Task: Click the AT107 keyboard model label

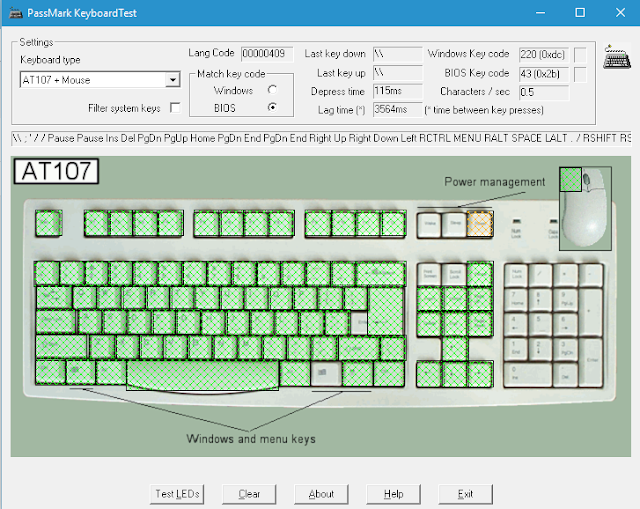Action: click(x=56, y=171)
